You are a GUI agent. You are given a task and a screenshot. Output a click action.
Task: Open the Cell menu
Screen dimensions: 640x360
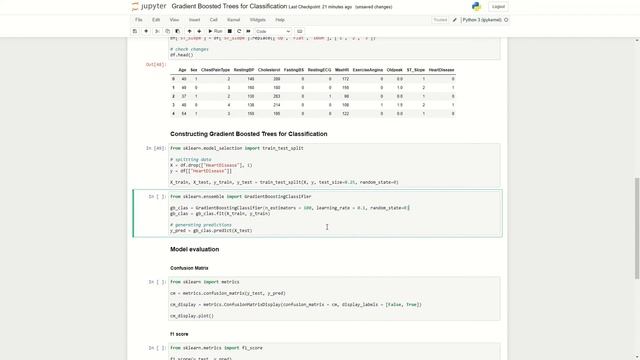click(x=213, y=20)
